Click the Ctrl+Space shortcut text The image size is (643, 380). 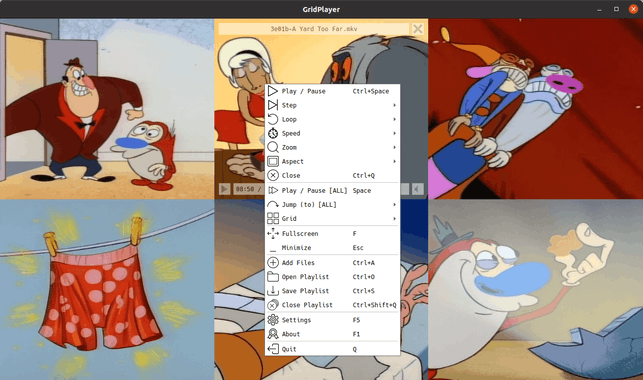[x=371, y=91]
